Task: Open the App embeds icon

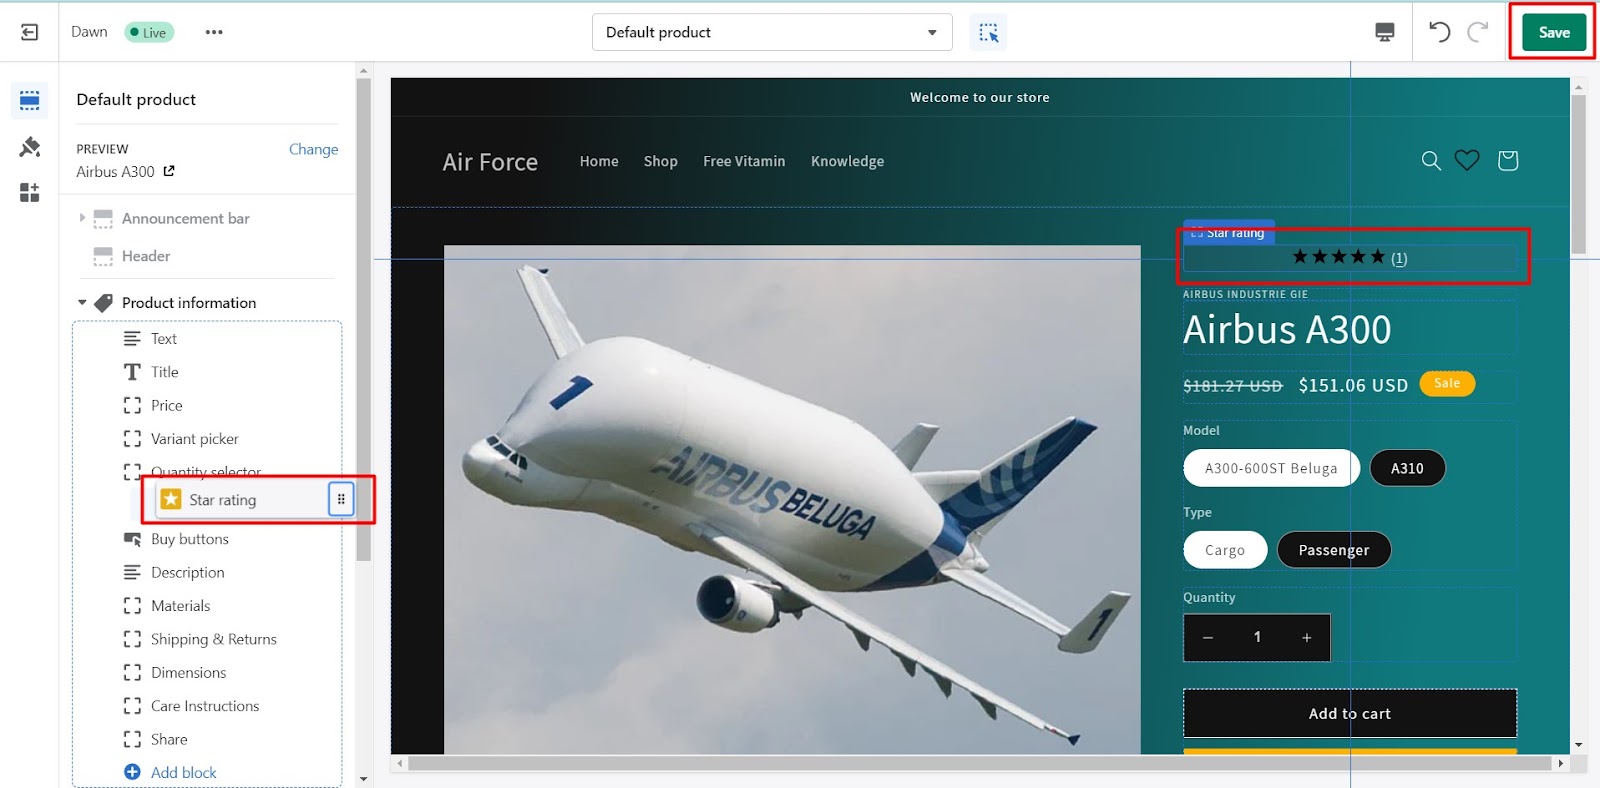Action: coord(30,192)
